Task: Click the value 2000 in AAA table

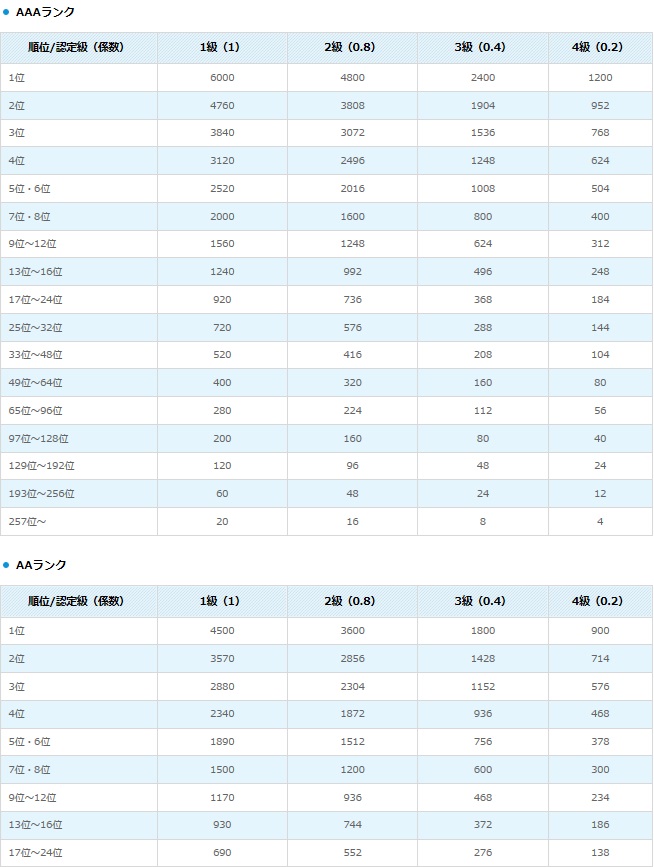Action: [222, 217]
